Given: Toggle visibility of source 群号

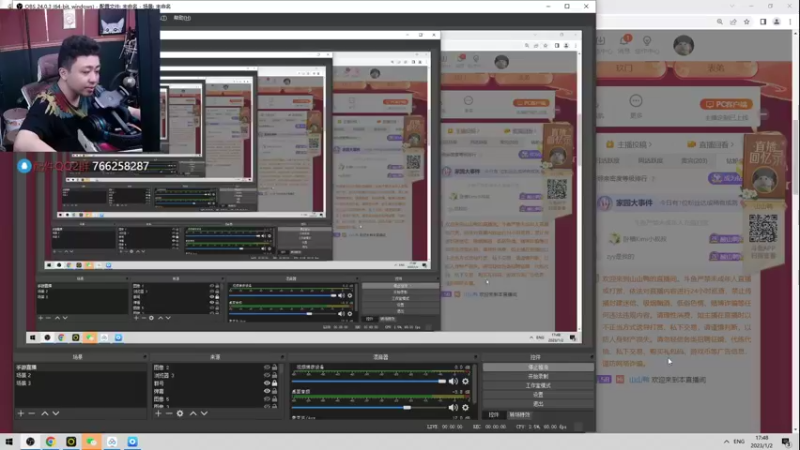Looking at the screenshot, I should pyautogui.click(x=267, y=383).
